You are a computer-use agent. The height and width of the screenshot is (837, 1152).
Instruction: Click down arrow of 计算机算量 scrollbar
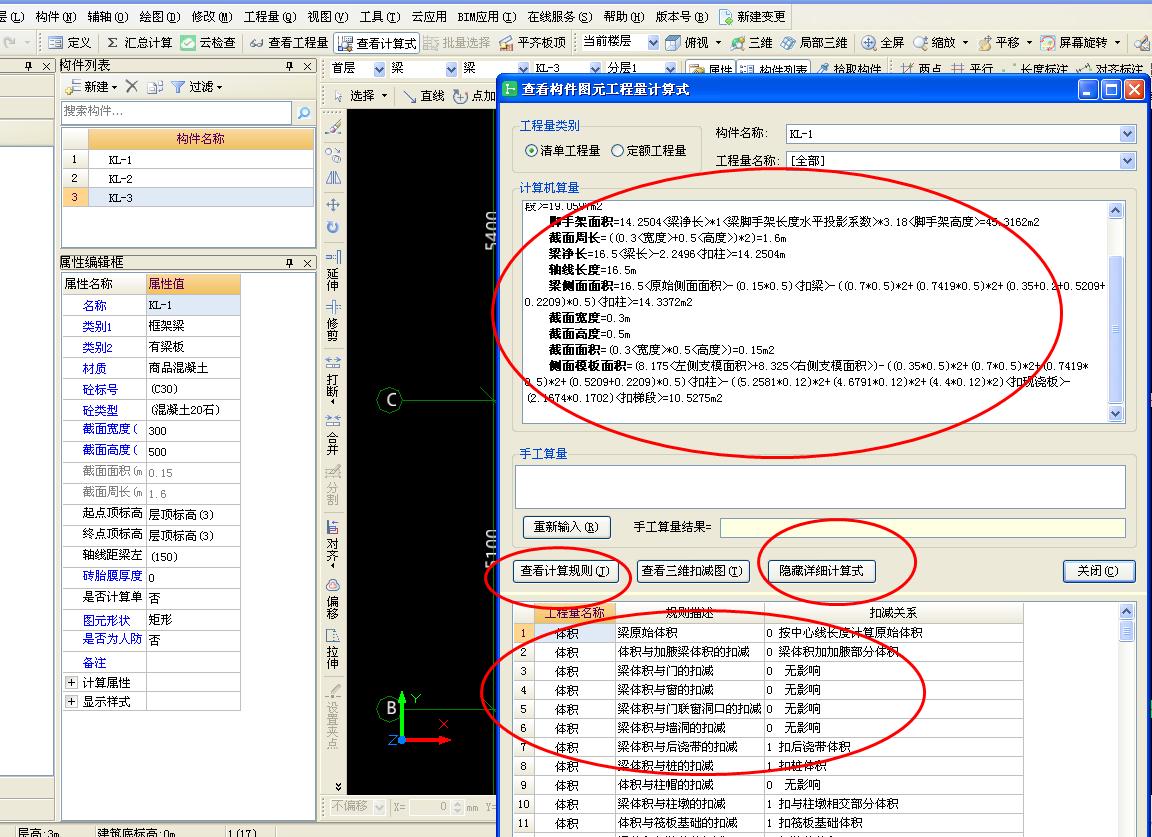click(1115, 414)
